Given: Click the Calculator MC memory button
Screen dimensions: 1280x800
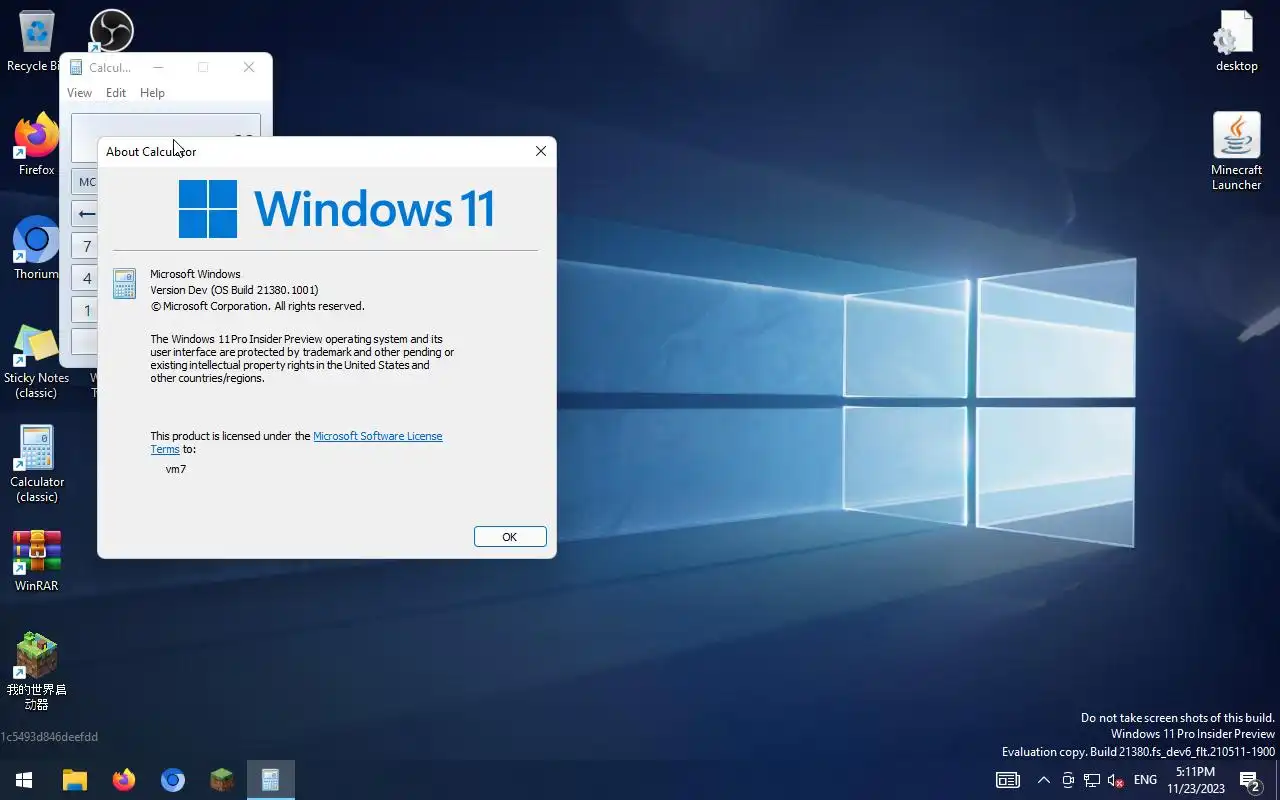Looking at the screenshot, I should [x=84, y=182].
